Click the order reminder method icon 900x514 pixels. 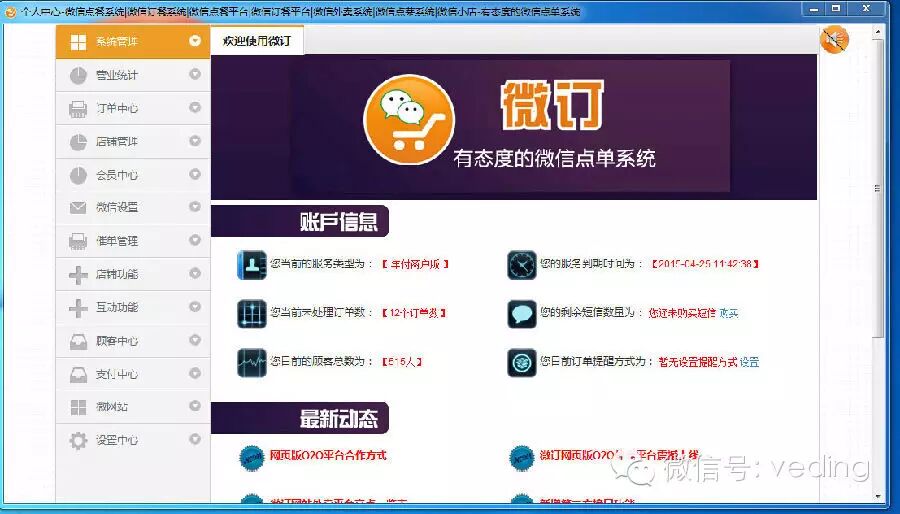coord(522,362)
